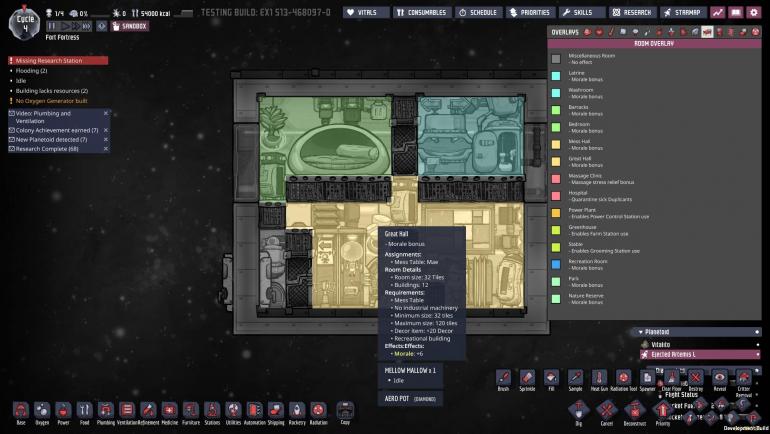Open the Radiation build category
This screenshot has width=770, height=434.
point(318,412)
